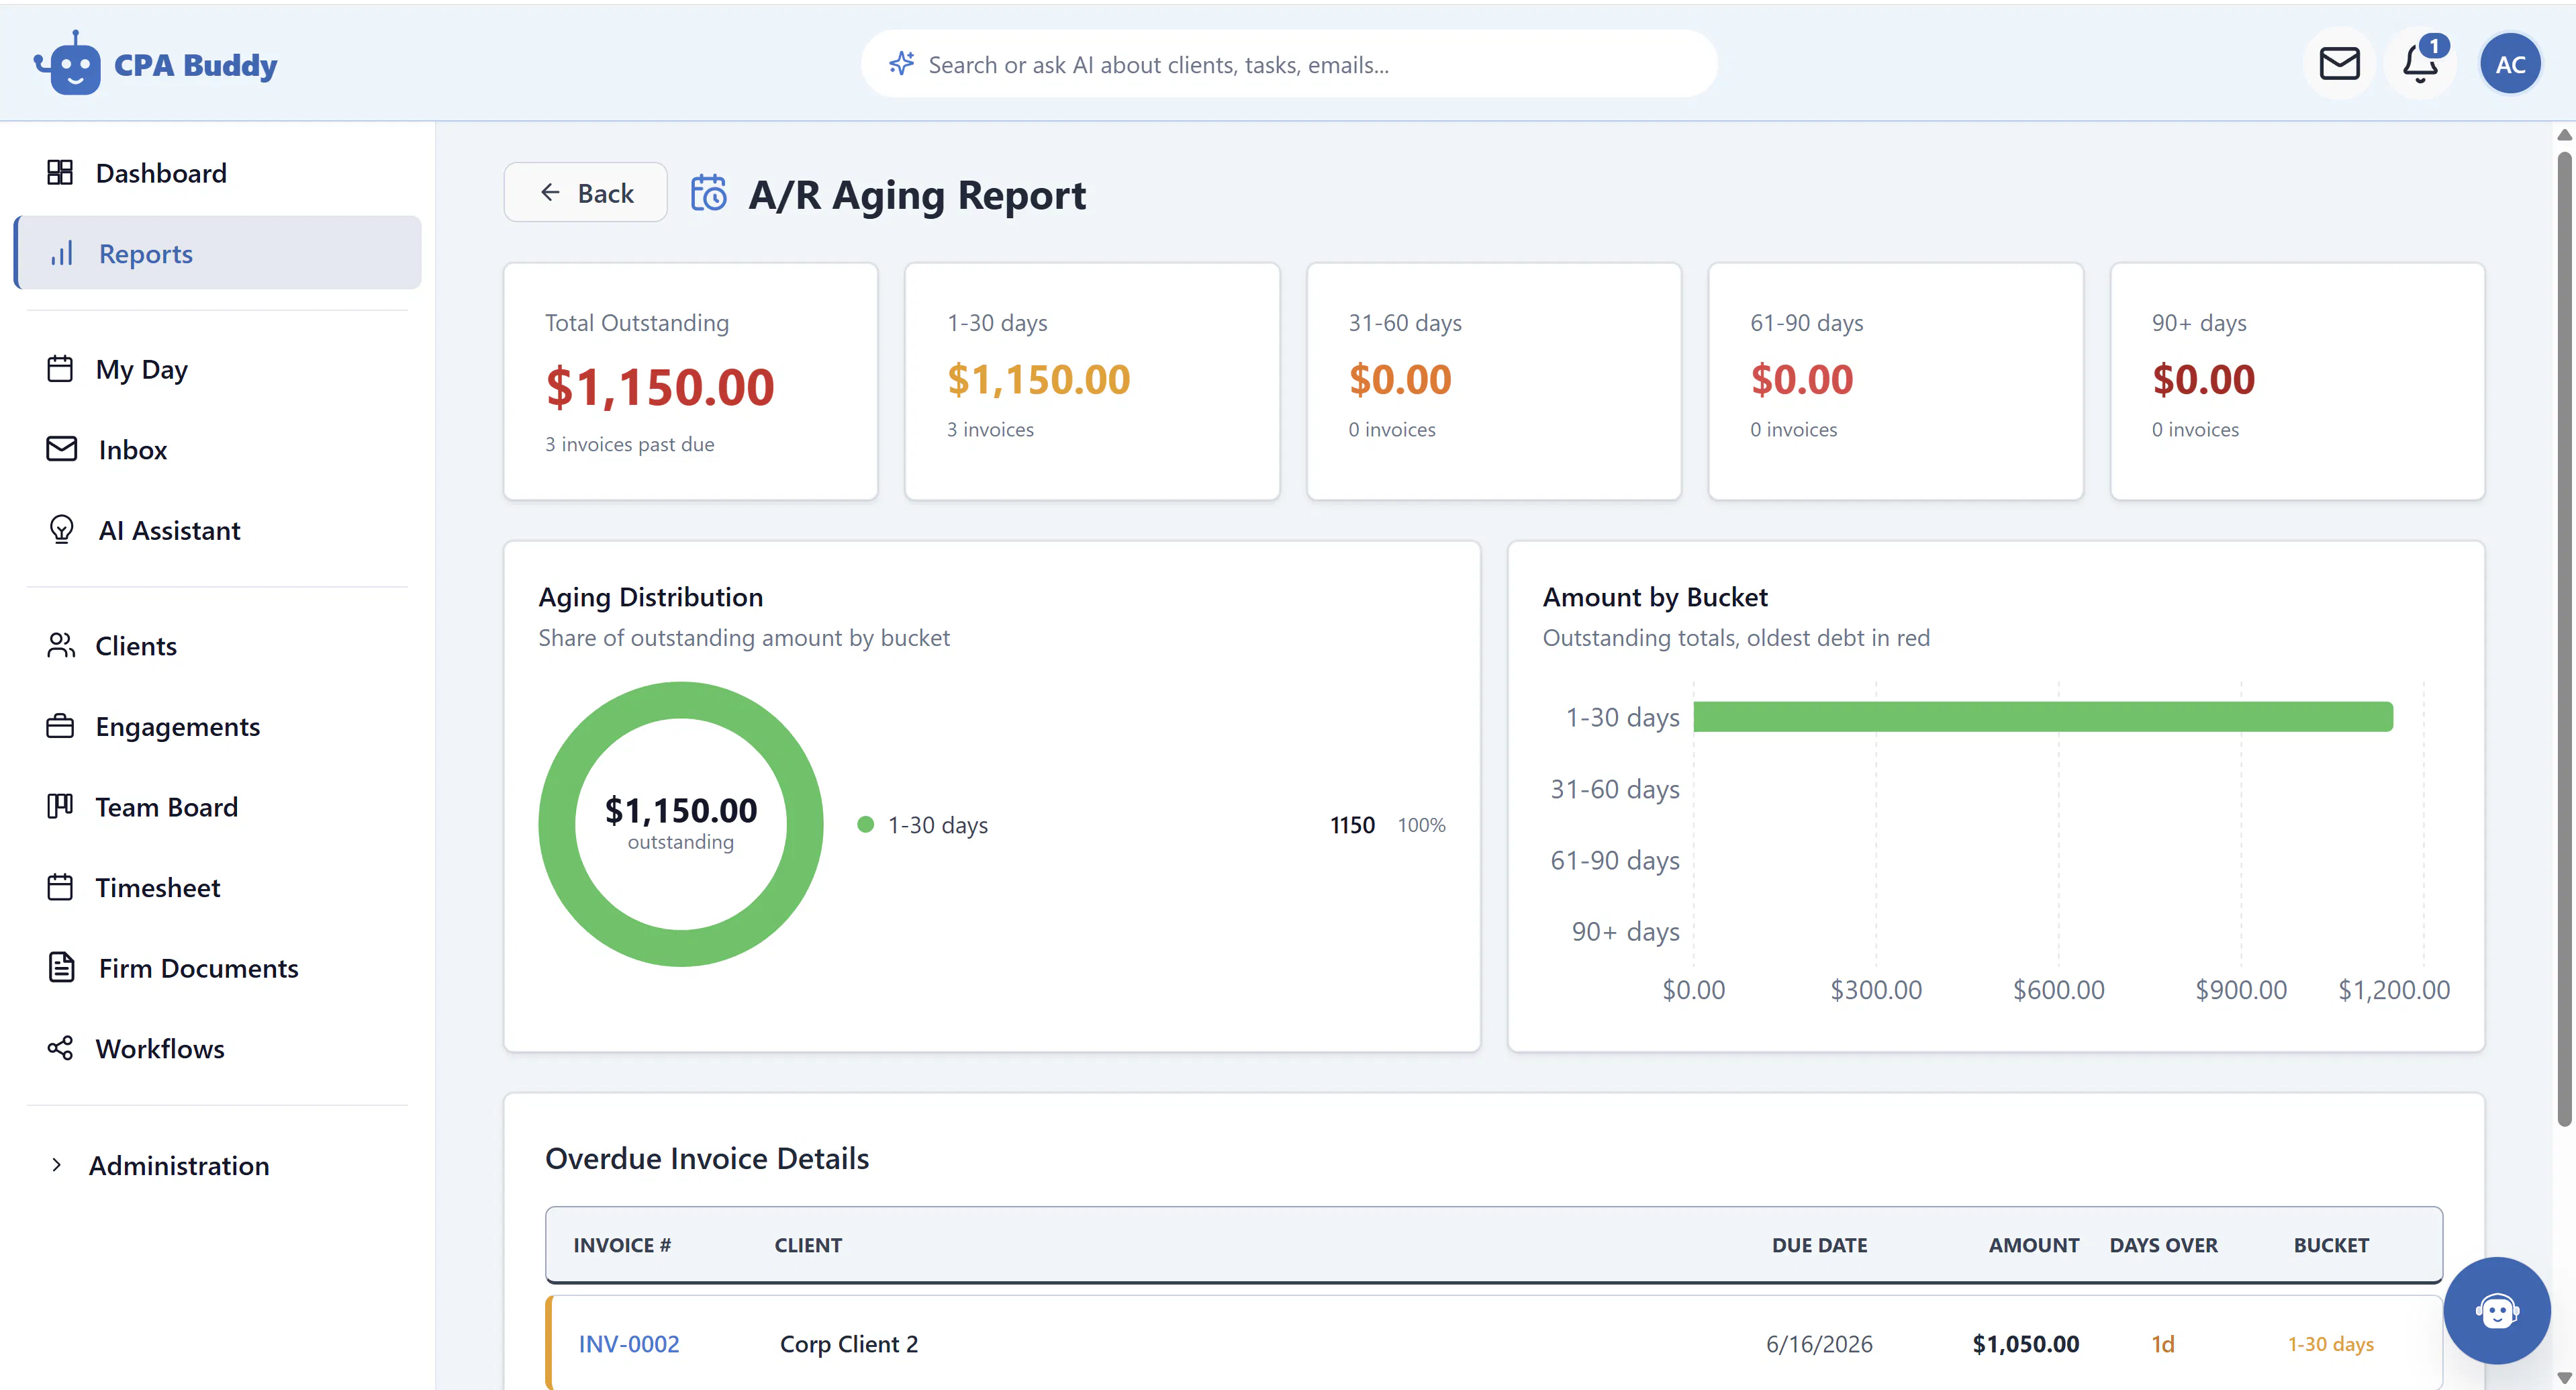Click the AI sparkle icon in search bar
The width and height of the screenshot is (2576, 1390).
tap(901, 64)
